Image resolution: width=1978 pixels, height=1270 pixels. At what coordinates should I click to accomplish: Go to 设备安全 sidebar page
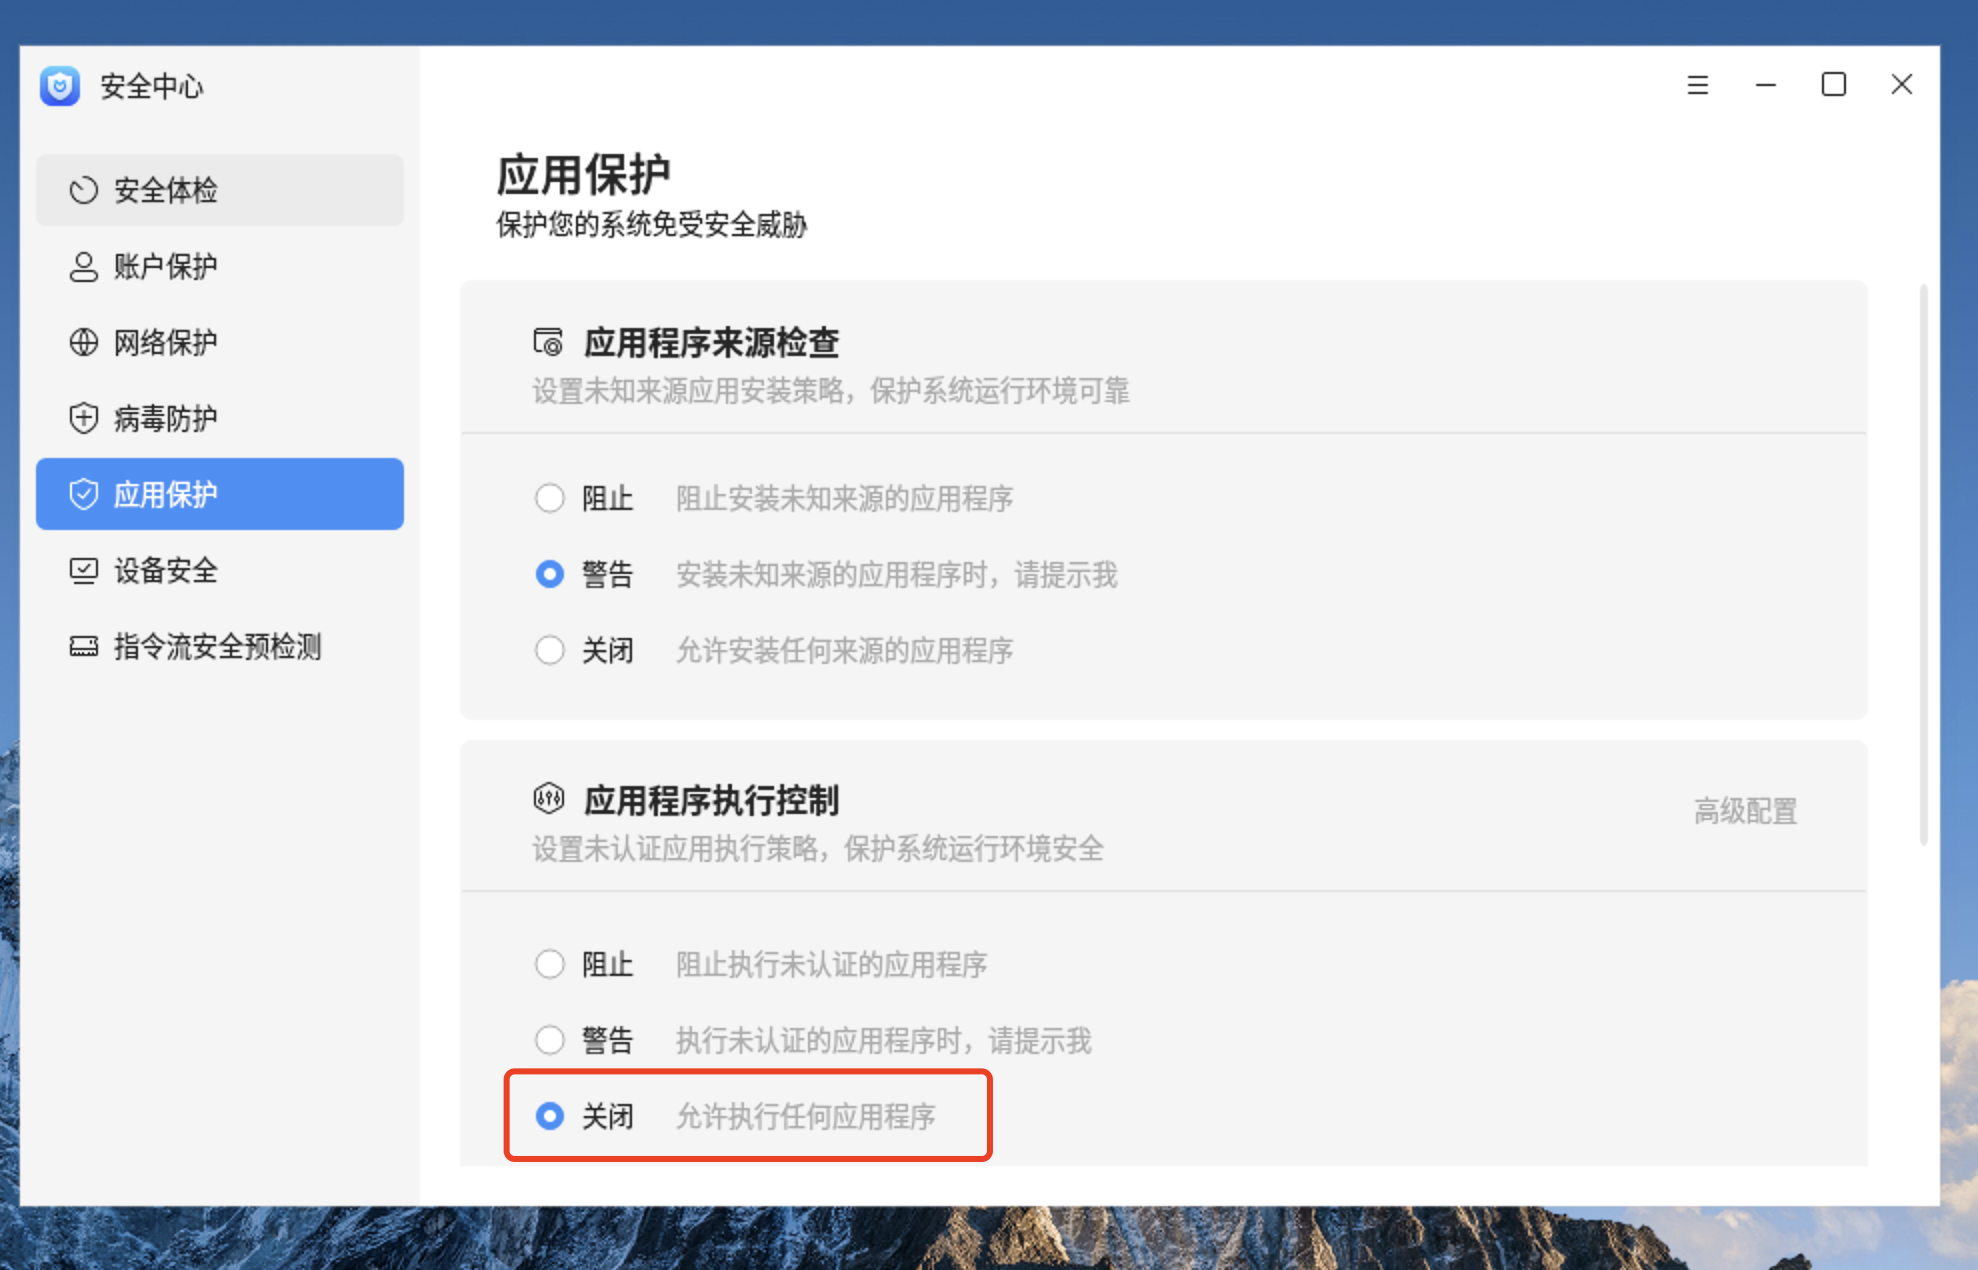click(166, 571)
